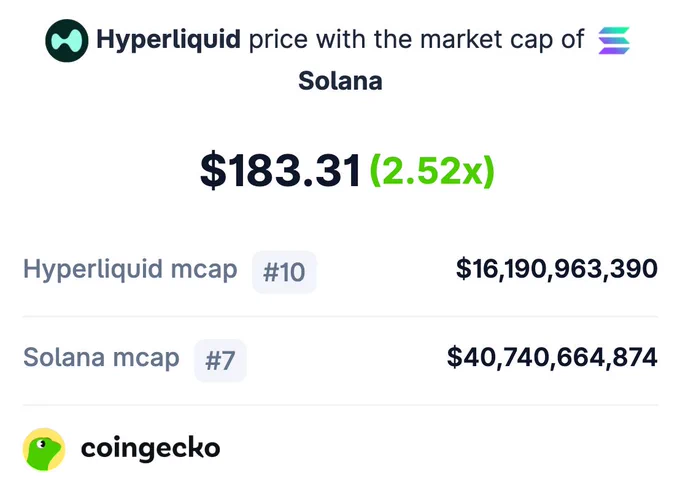The width and height of the screenshot is (680, 489).
Task: Open the Solana coin name link
Action: click(340, 81)
